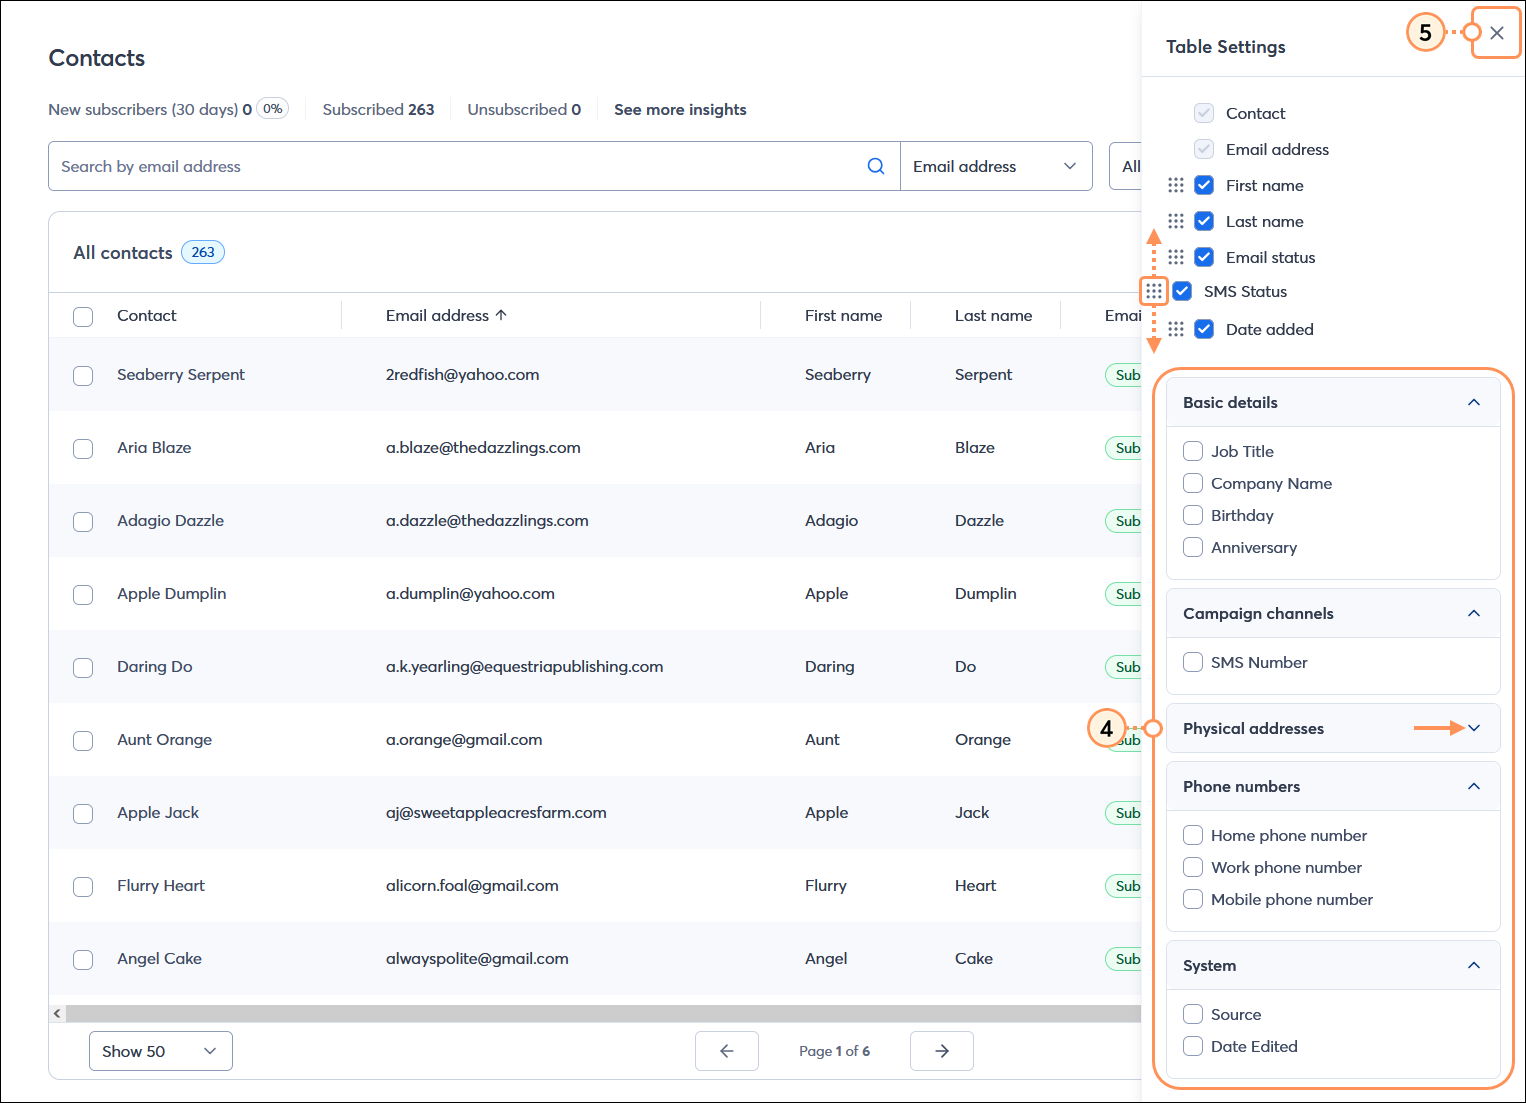Image resolution: width=1526 pixels, height=1103 pixels.
Task: Enable the Birthday checkbox
Action: 1193,515
